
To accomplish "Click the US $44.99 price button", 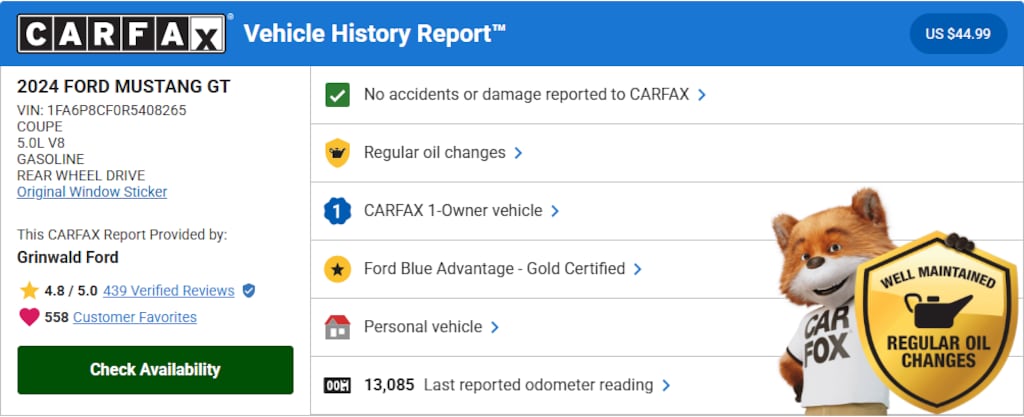I will (957, 34).
